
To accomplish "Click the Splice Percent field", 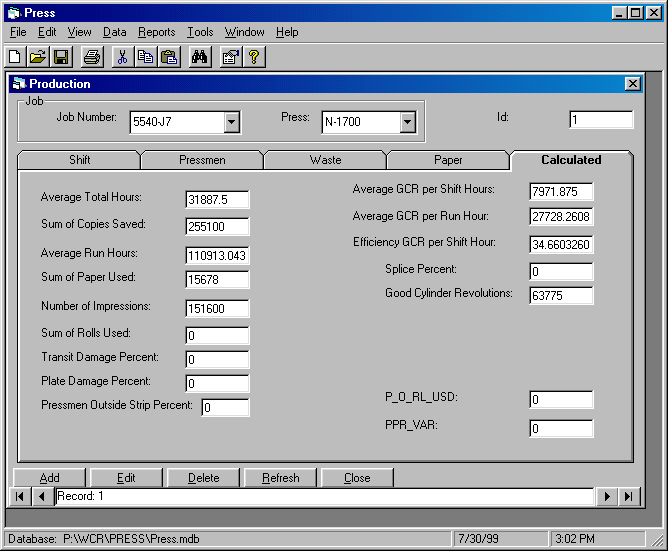I will [x=561, y=271].
